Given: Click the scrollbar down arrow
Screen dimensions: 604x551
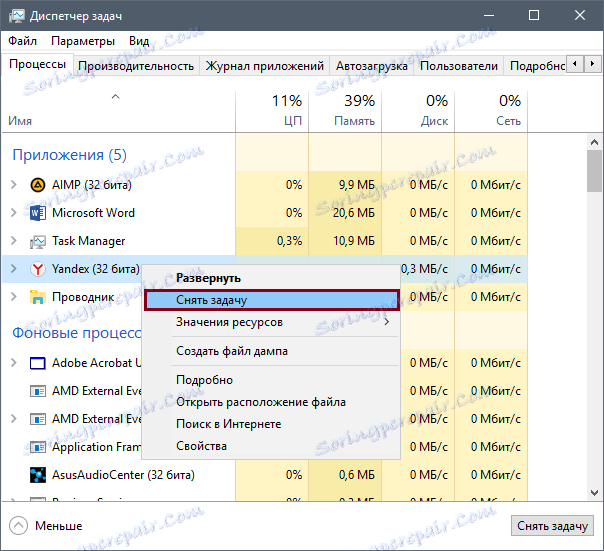Looking at the screenshot, I should click(x=594, y=493).
